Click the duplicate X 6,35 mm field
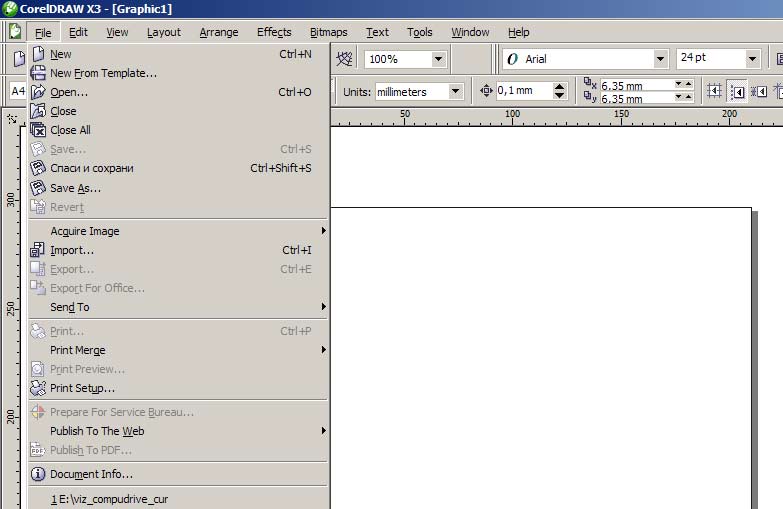The image size is (783, 509). pyautogui.click(x=636, y=85)
